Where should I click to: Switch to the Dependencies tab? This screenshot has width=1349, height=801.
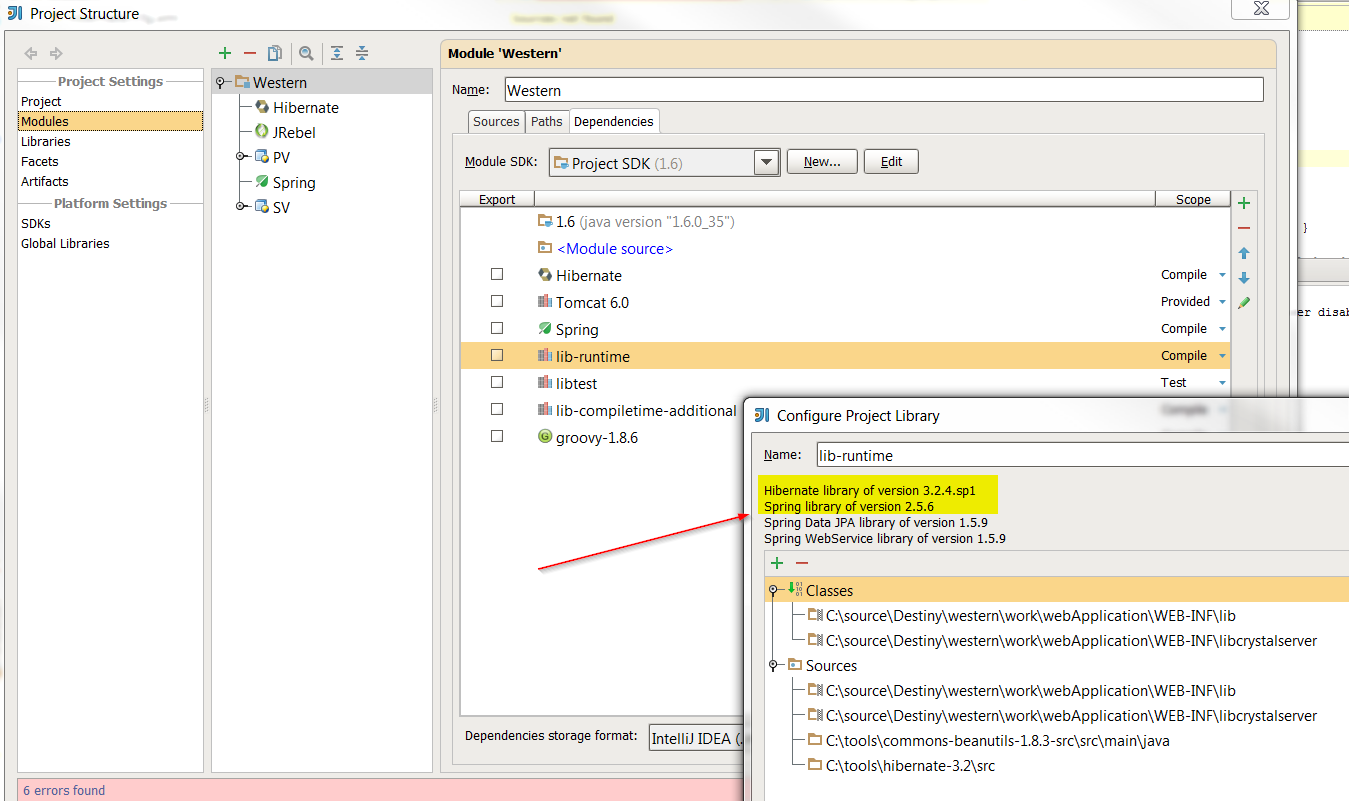[613, 121]
